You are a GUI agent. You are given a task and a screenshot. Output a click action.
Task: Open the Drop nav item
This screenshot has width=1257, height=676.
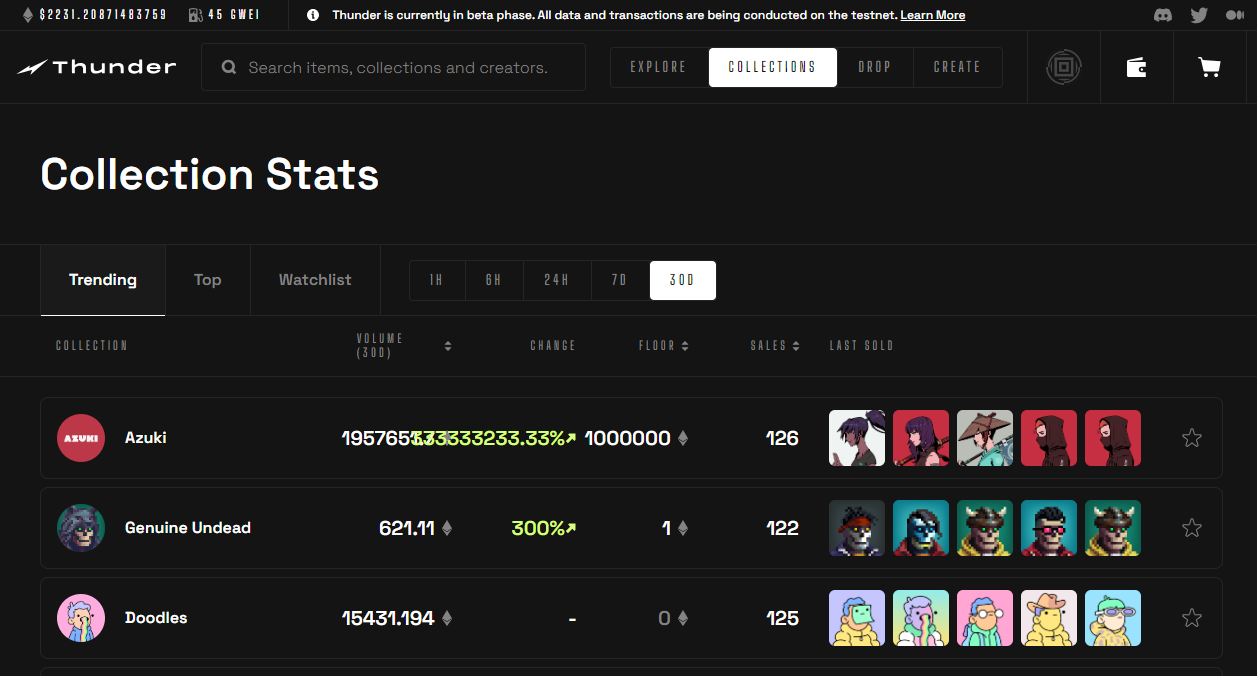click(875, 67)
